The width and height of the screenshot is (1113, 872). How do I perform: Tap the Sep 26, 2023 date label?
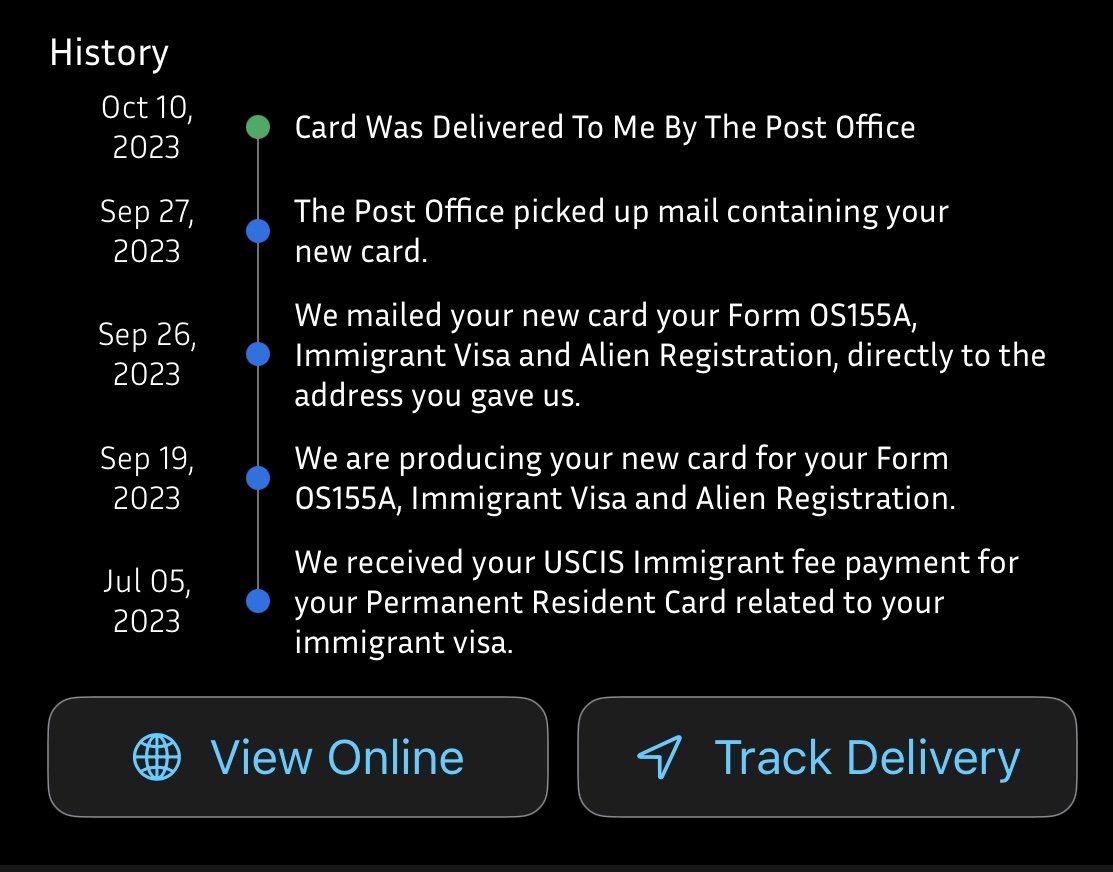pyautogui.click(x=147, y=354)
